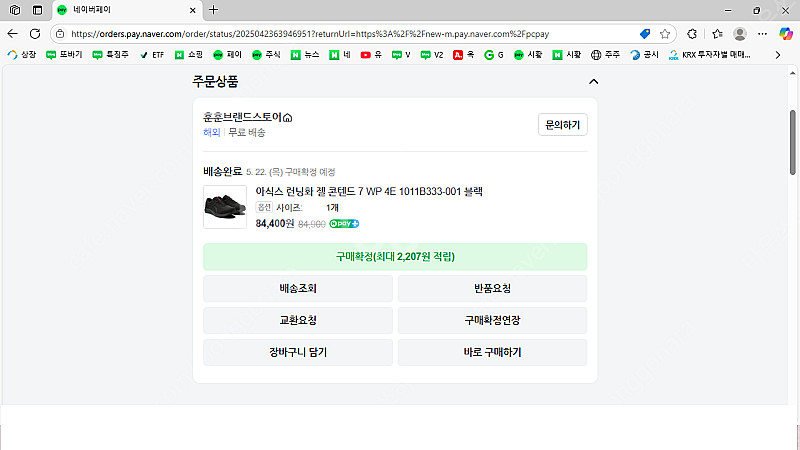Reload the current page
This screenshot has width=800, height=450.
pyautogui.click(x=35, y=34)
